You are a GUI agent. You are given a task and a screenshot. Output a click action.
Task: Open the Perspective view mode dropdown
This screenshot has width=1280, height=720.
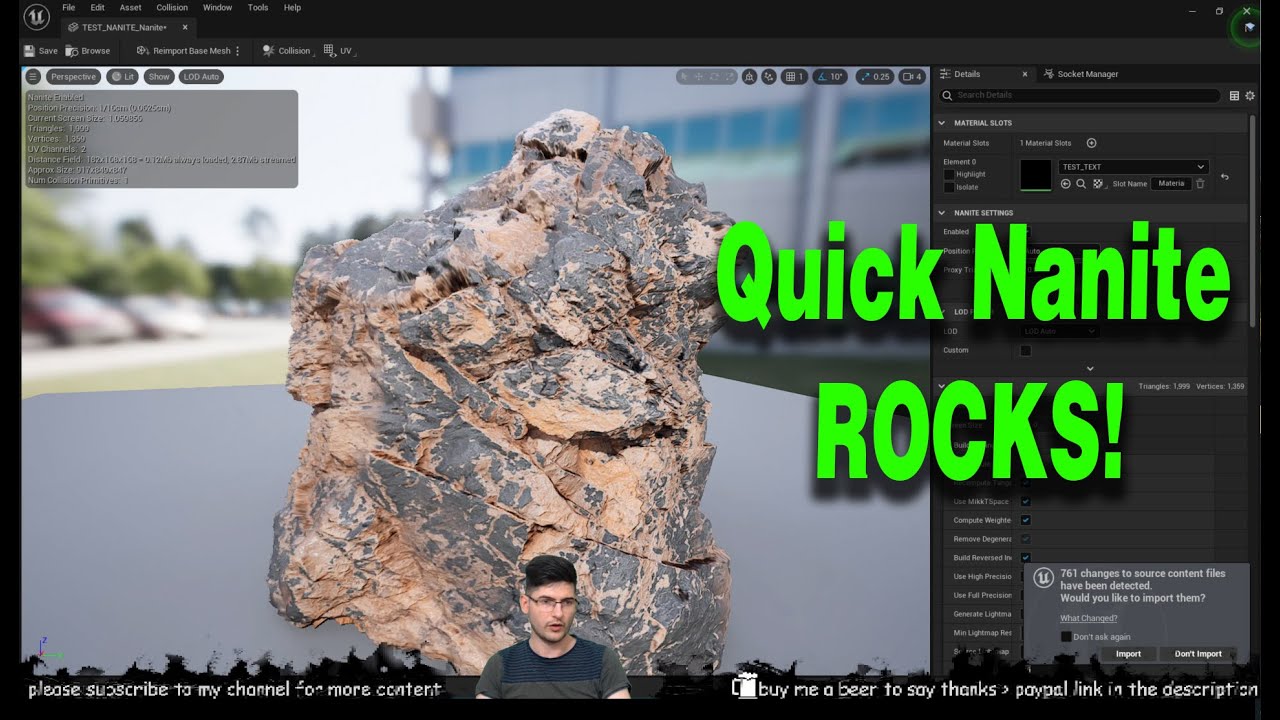(74, 76)
